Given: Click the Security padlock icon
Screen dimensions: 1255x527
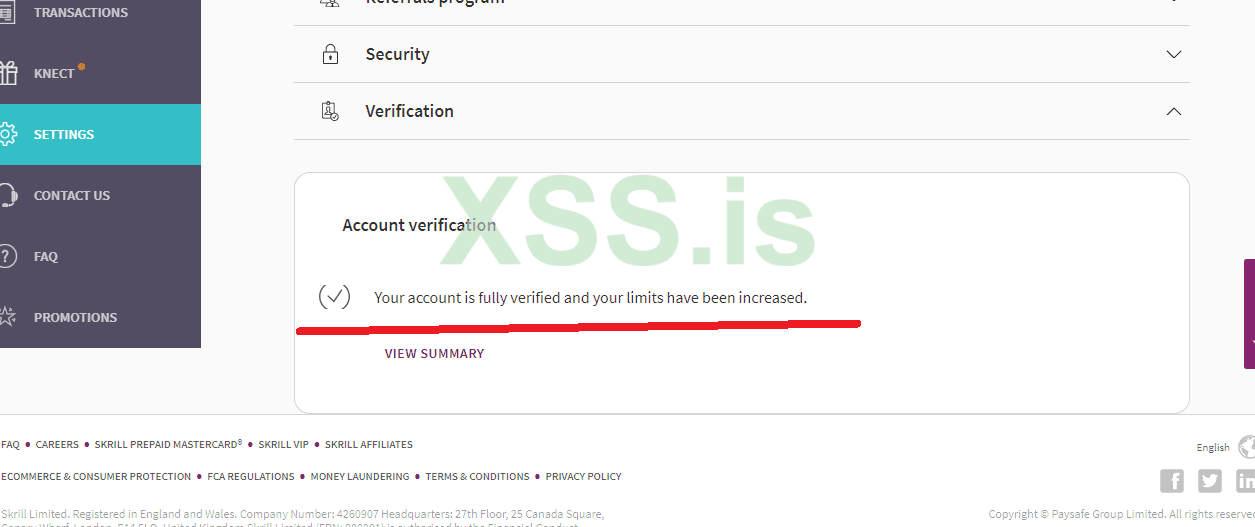Looking at the screenshot, I should click(330, 55).
